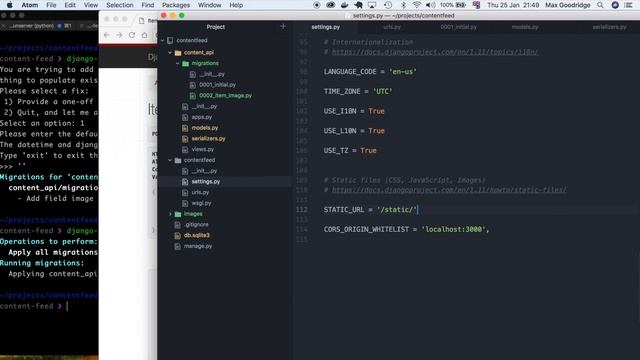
Task: Open apps.py in the tree
Action: (202, 117)
